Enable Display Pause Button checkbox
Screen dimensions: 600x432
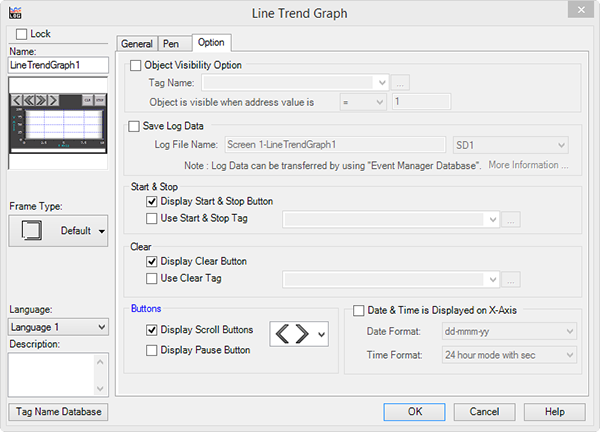[152, 350]
